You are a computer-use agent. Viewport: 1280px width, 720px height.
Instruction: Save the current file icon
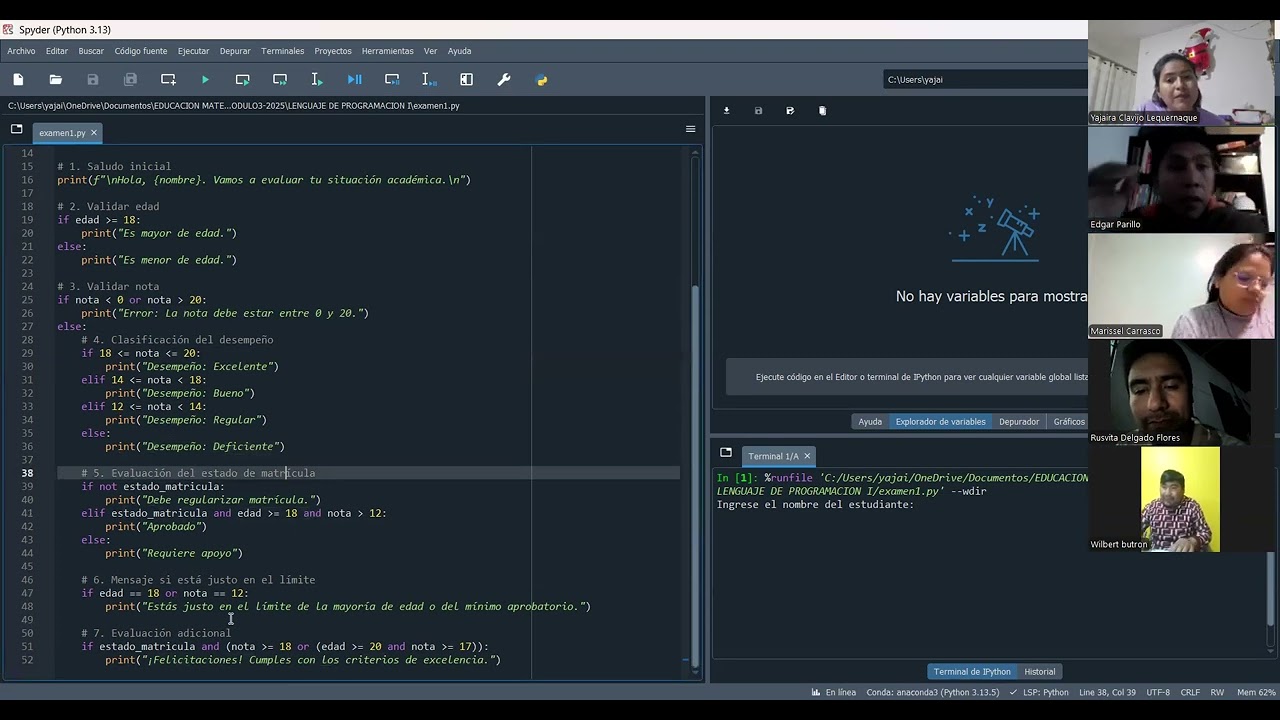click(93, 80)
